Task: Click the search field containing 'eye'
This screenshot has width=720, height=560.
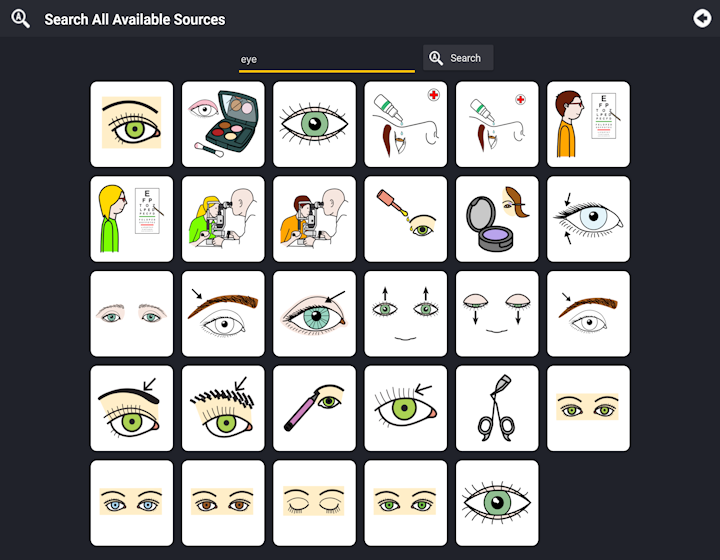Action: tap(326, 60)
